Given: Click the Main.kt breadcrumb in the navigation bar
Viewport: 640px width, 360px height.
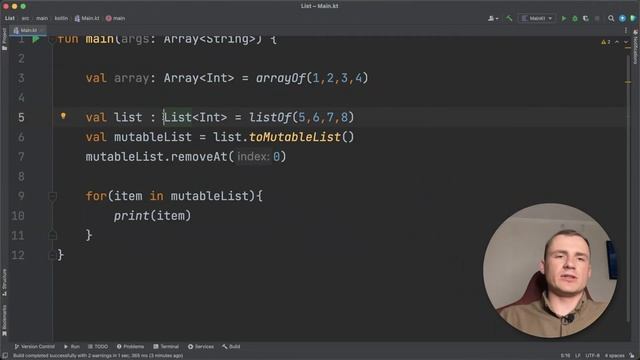Looking at the screenshot, I should (87, 18).
